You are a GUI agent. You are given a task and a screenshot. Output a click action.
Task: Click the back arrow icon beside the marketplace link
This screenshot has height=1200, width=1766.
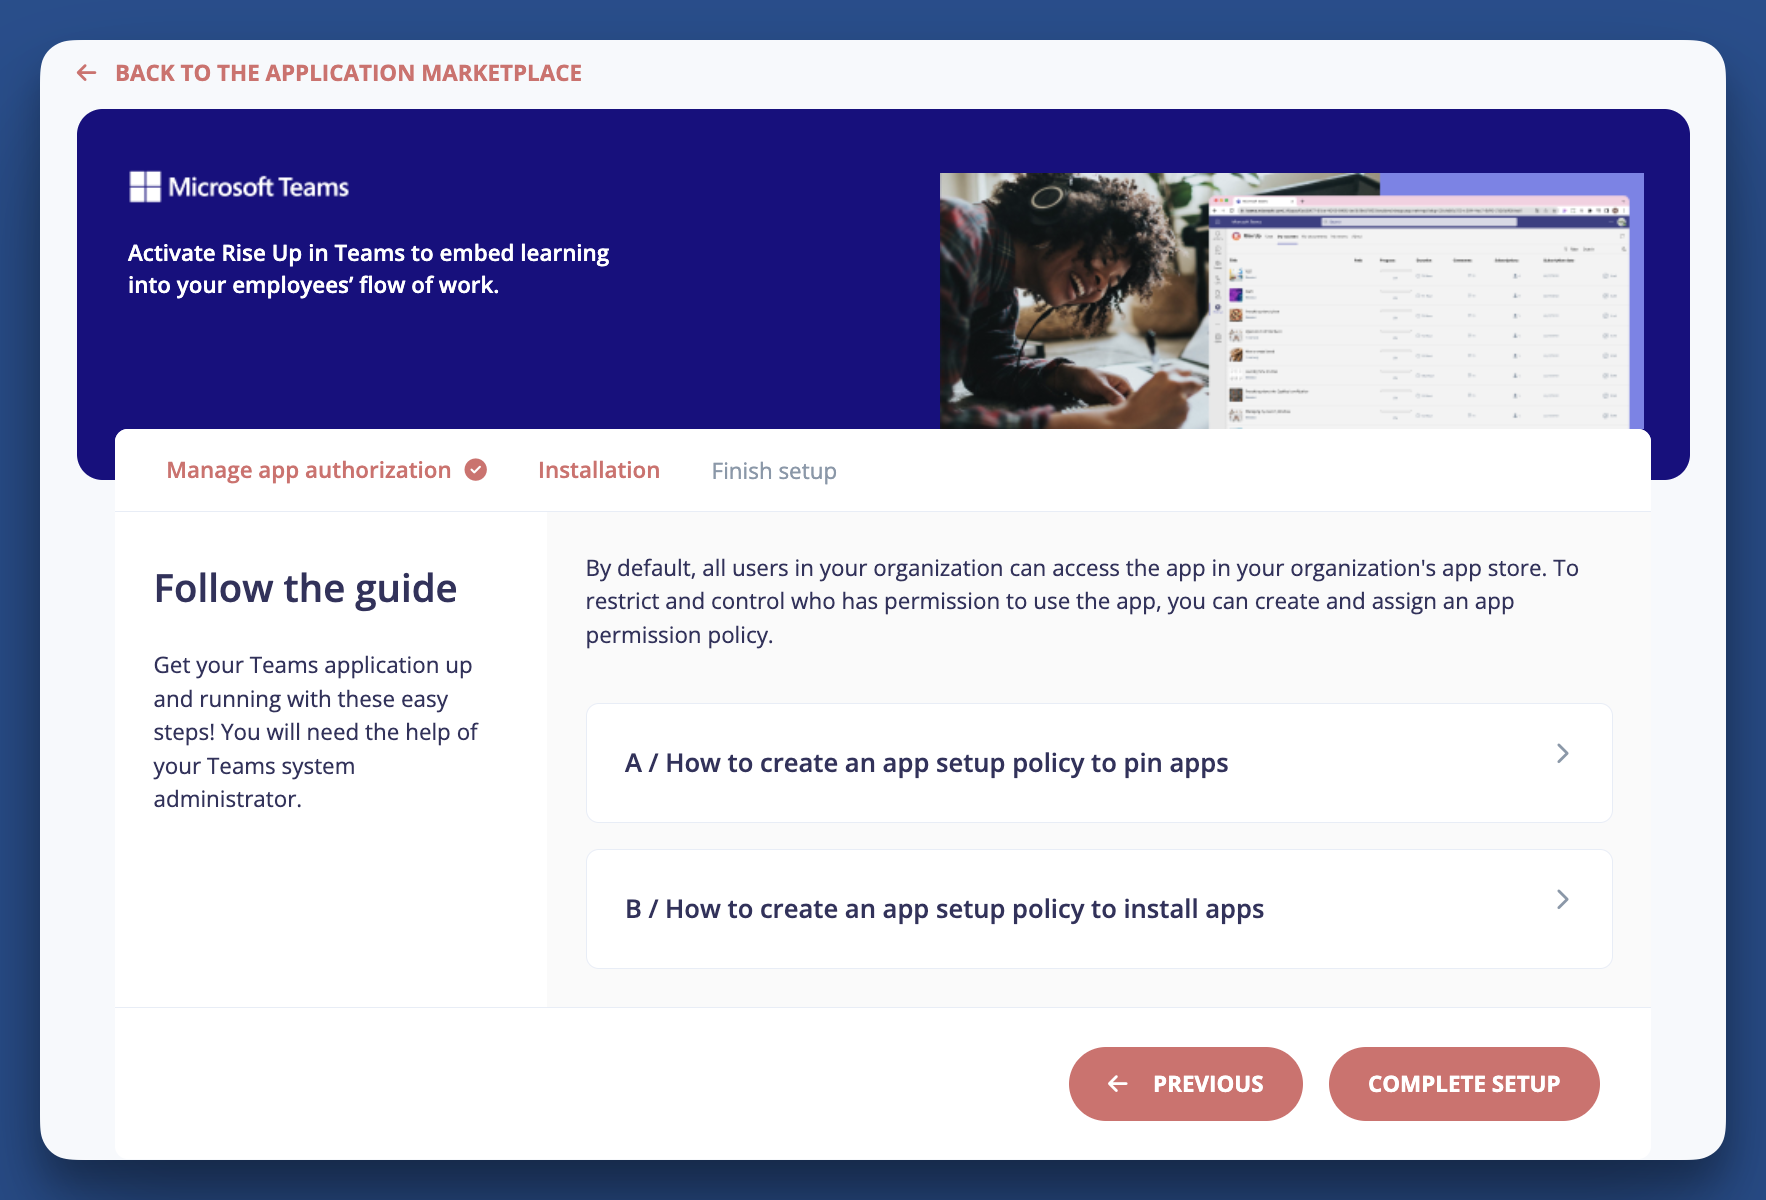(87, 72)
